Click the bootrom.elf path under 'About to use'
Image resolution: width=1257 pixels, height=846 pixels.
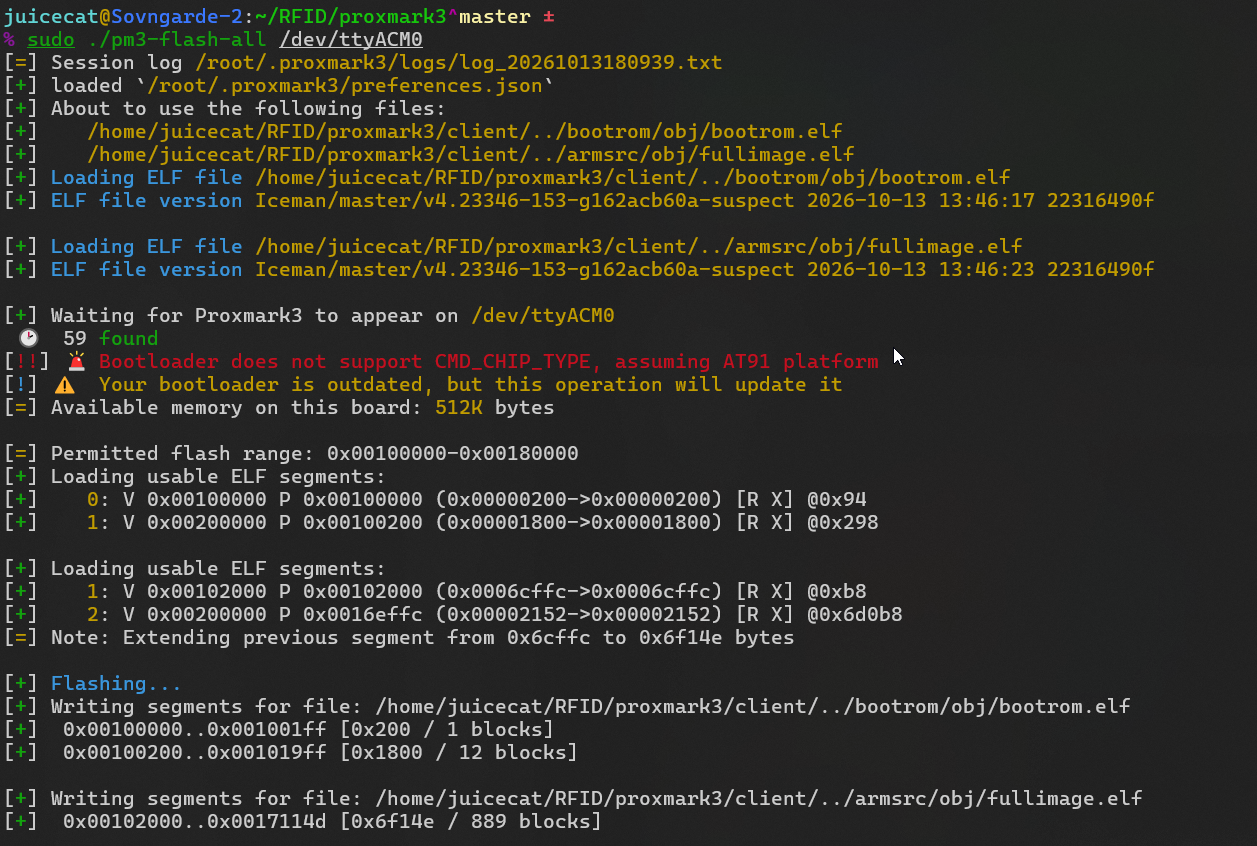point(464,131)
